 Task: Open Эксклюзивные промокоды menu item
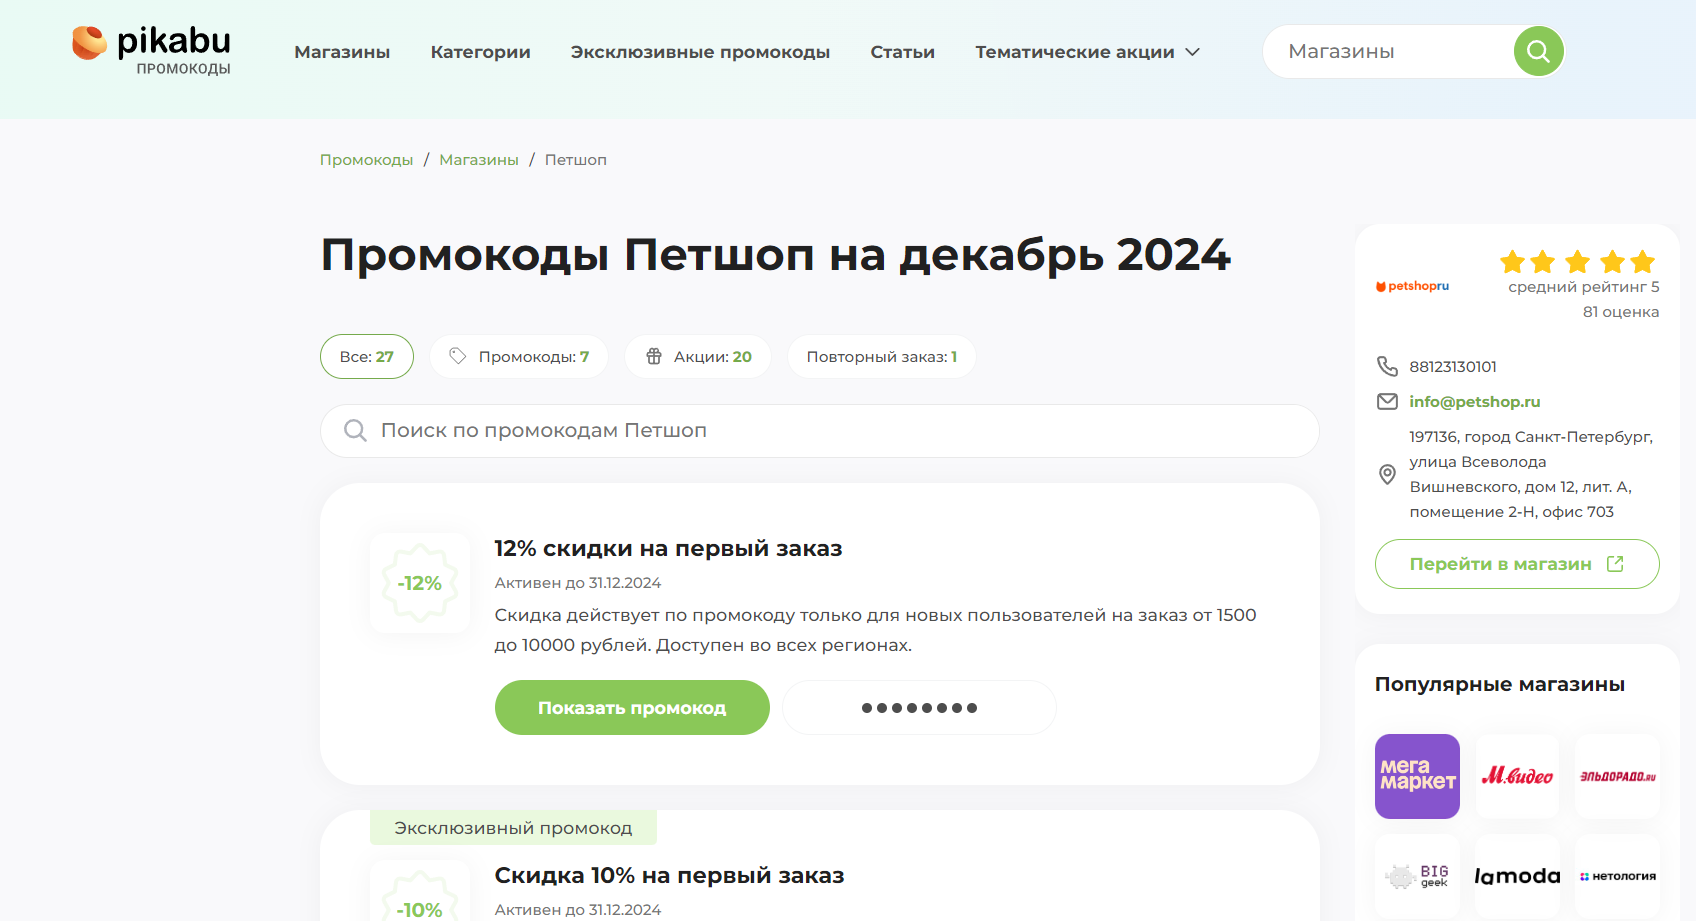[700, 52]
